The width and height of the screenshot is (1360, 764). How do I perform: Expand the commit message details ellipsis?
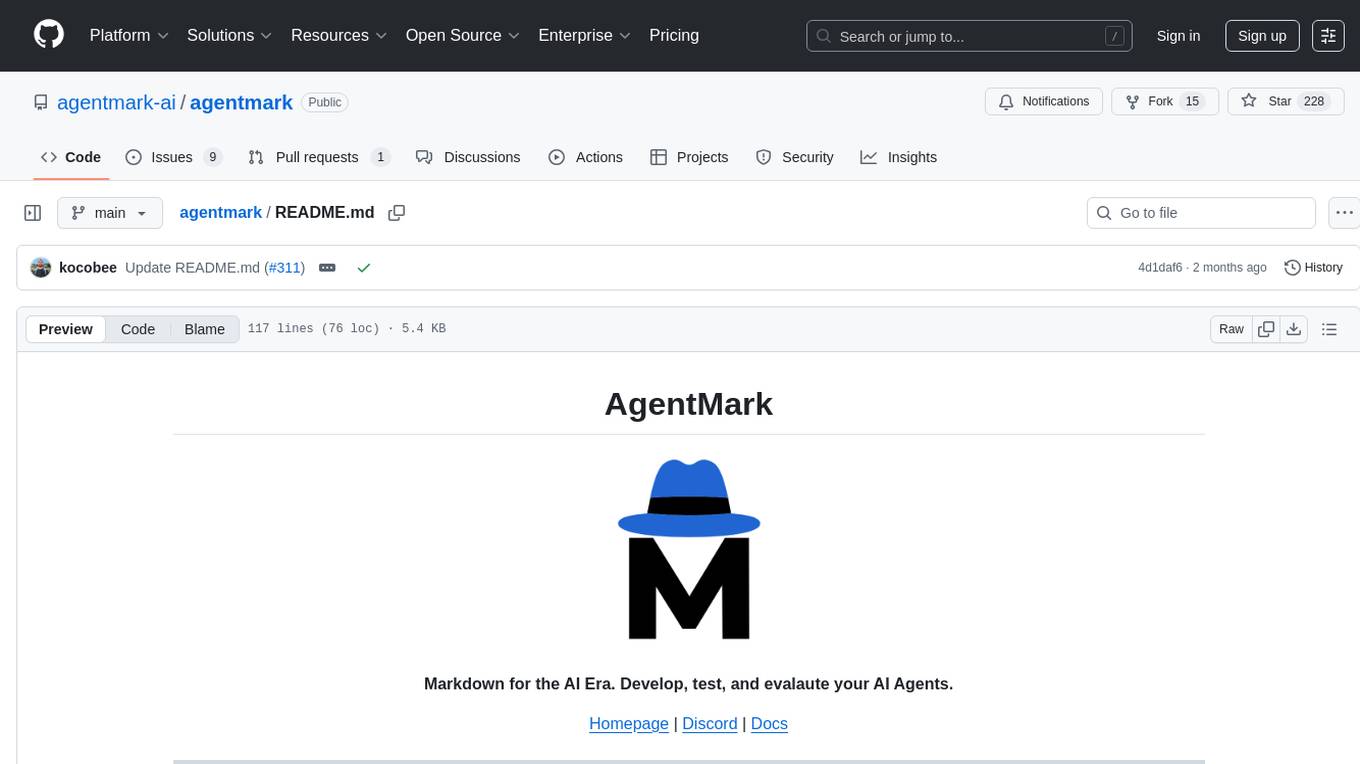pos(327,267)
